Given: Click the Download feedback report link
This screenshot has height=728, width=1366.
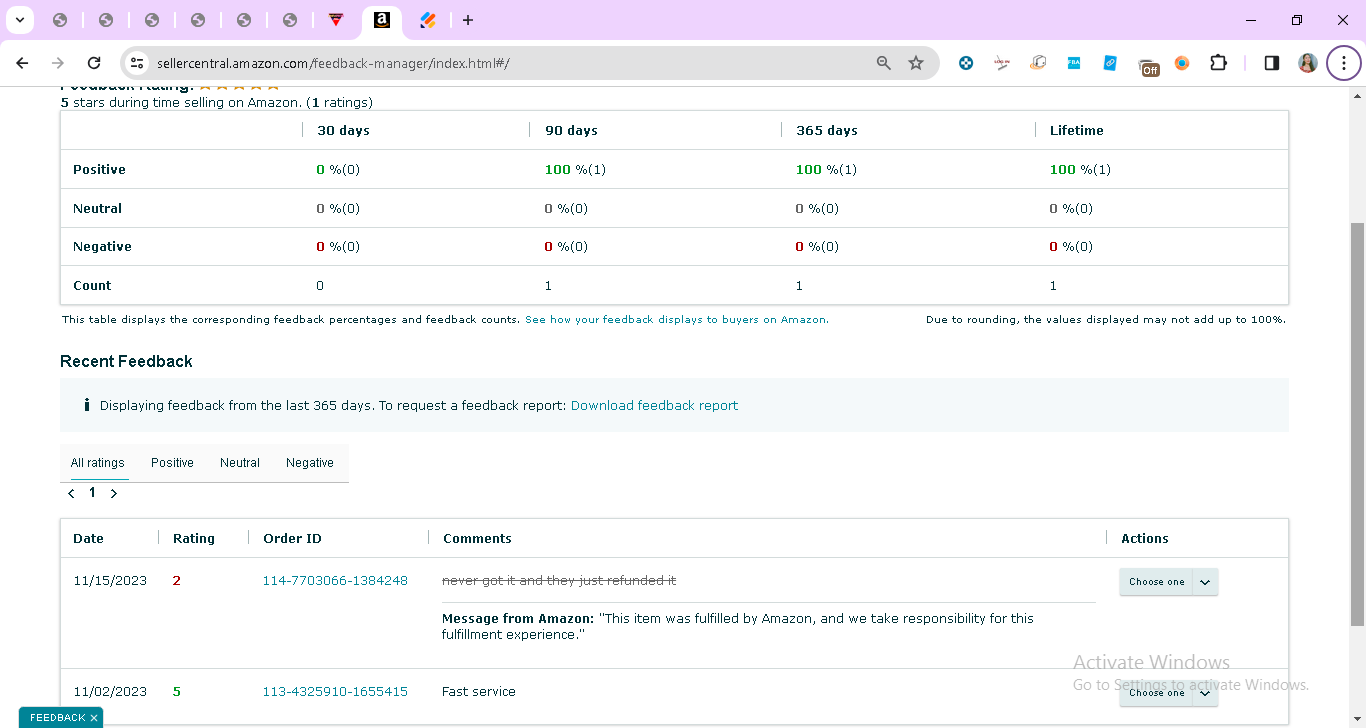Looking at the screenshot, I should click(x=654, y=406).
